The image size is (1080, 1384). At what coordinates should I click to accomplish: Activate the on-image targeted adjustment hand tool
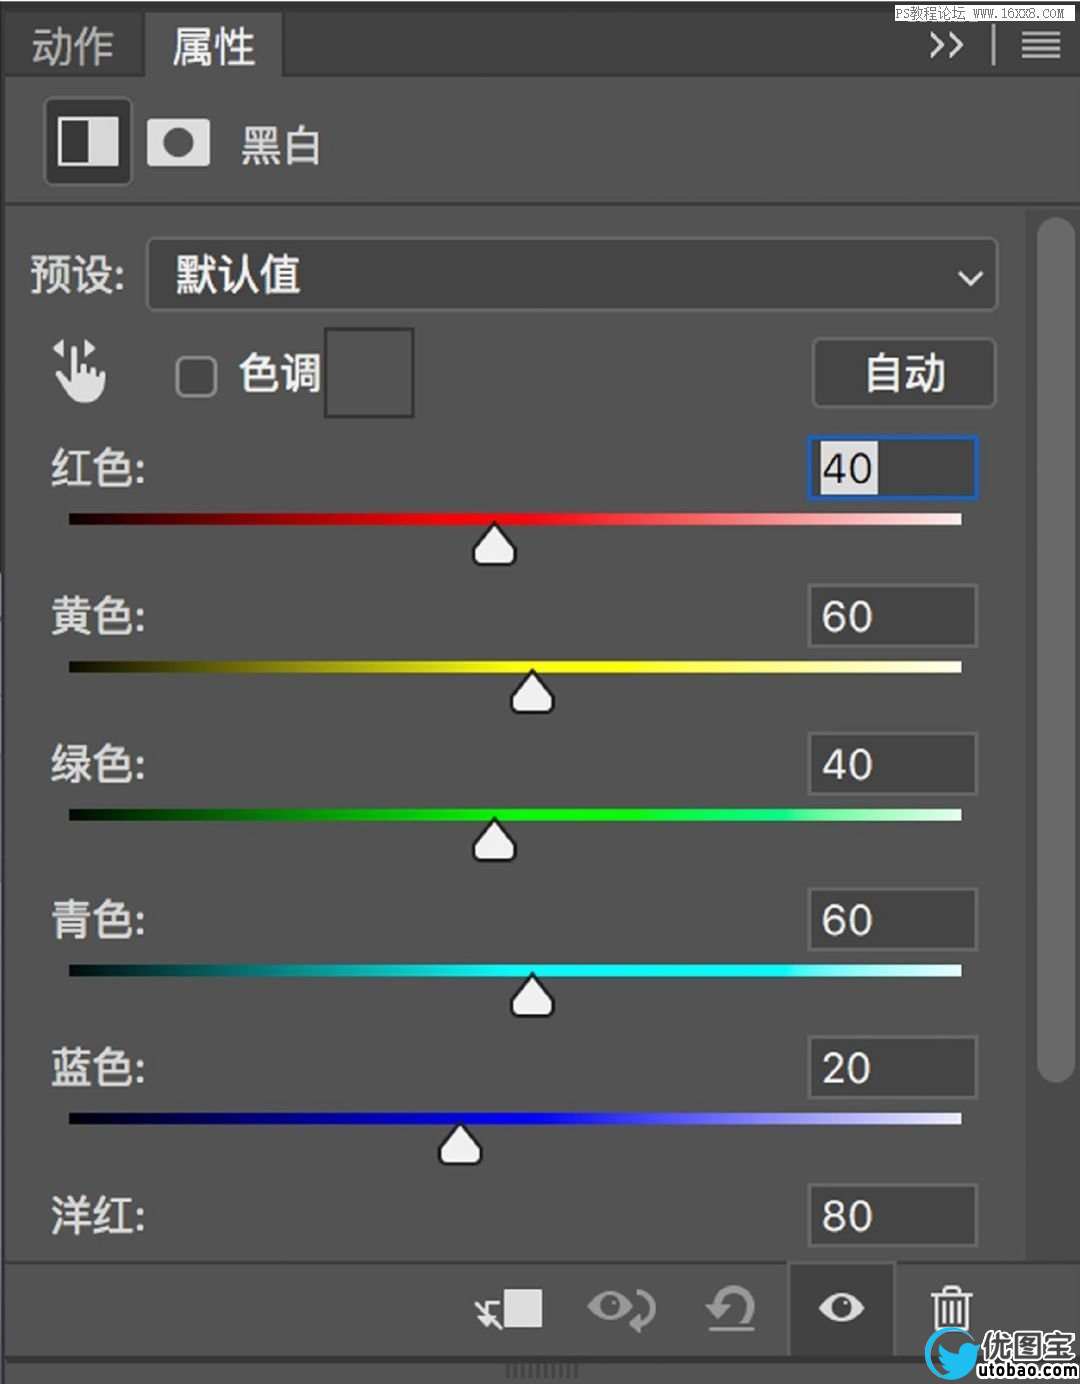coord(79,371)
